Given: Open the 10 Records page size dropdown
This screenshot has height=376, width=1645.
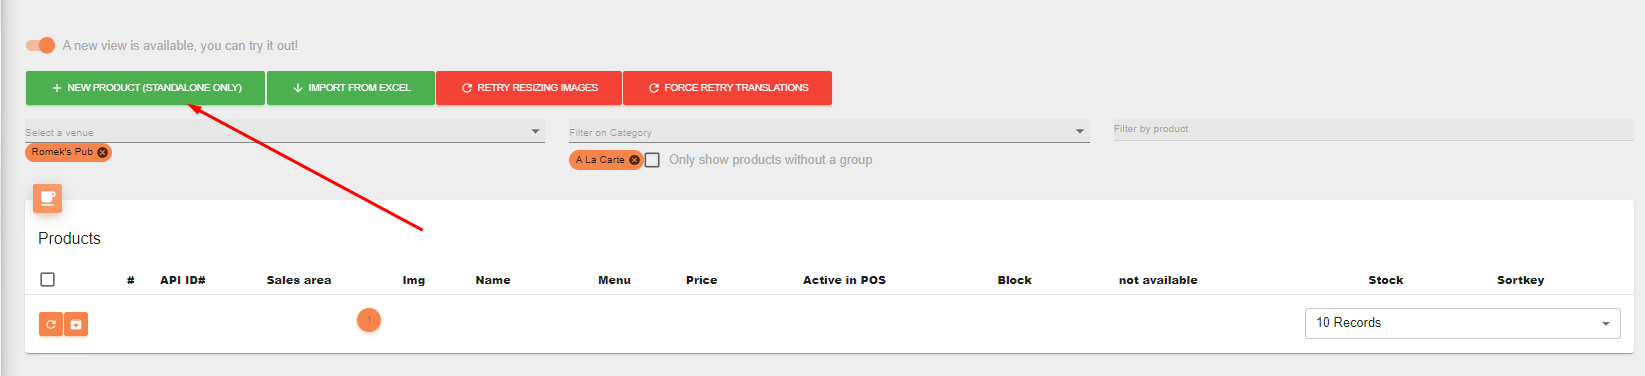Looking at the screenshot, I should (x=1462, y=323).
